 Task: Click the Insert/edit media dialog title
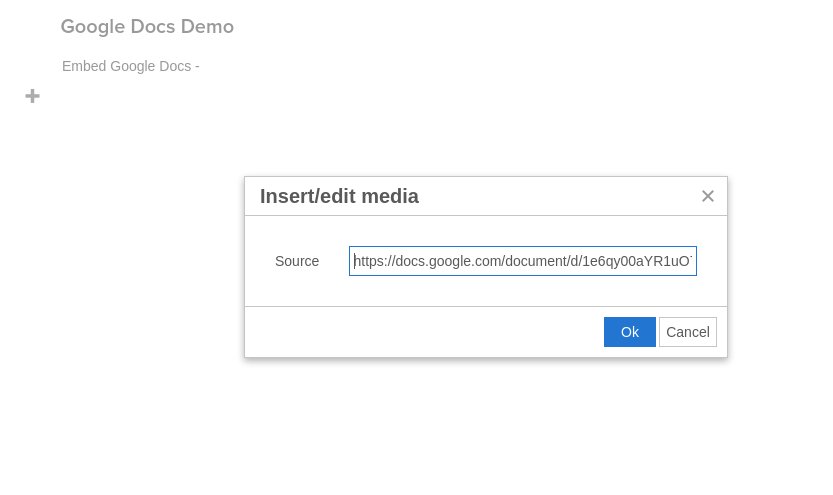coord(339,196)
